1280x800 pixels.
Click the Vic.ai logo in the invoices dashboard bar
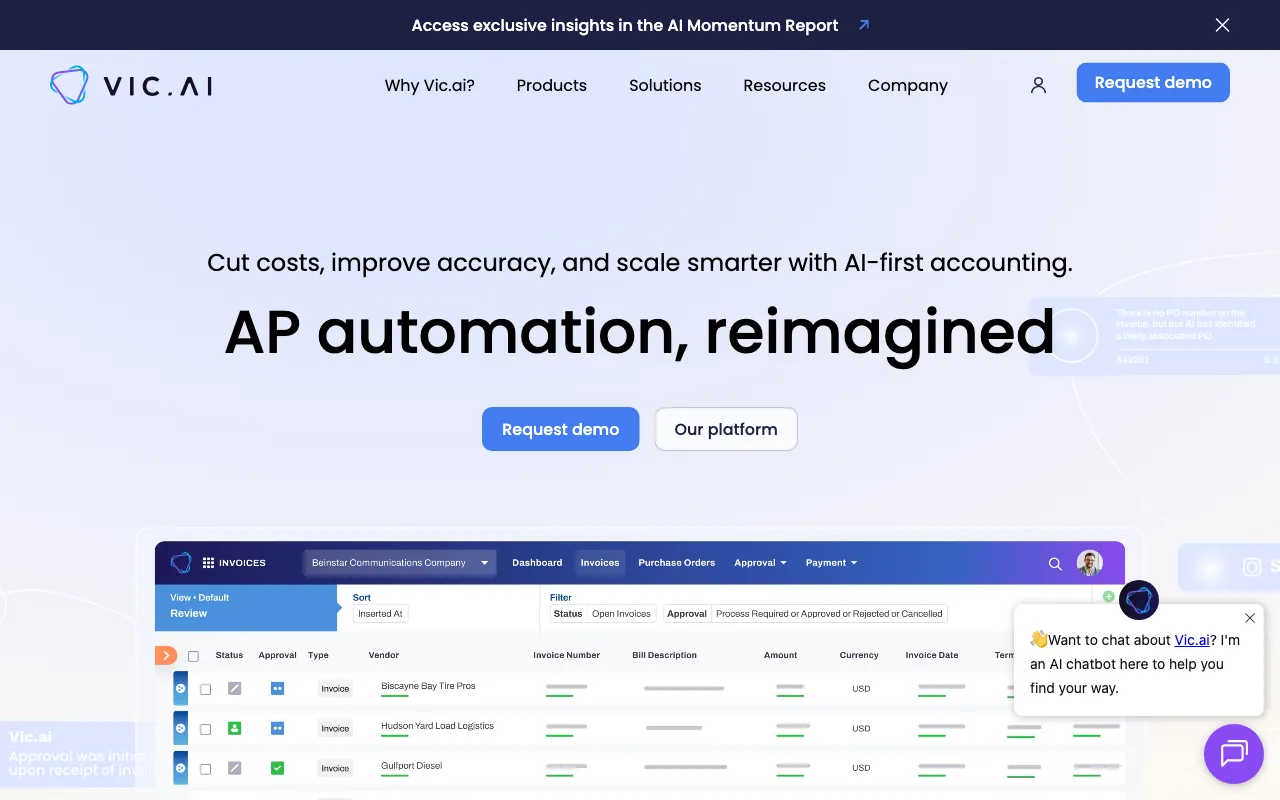181,563
